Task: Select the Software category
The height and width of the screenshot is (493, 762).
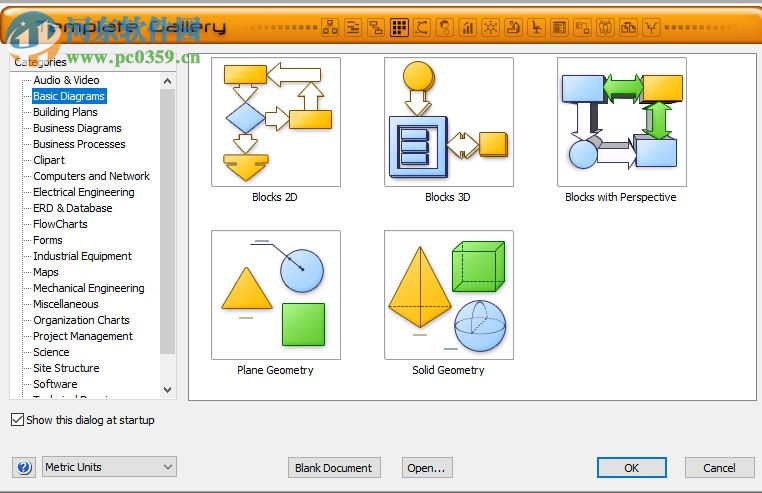Action: click(55, 384)
